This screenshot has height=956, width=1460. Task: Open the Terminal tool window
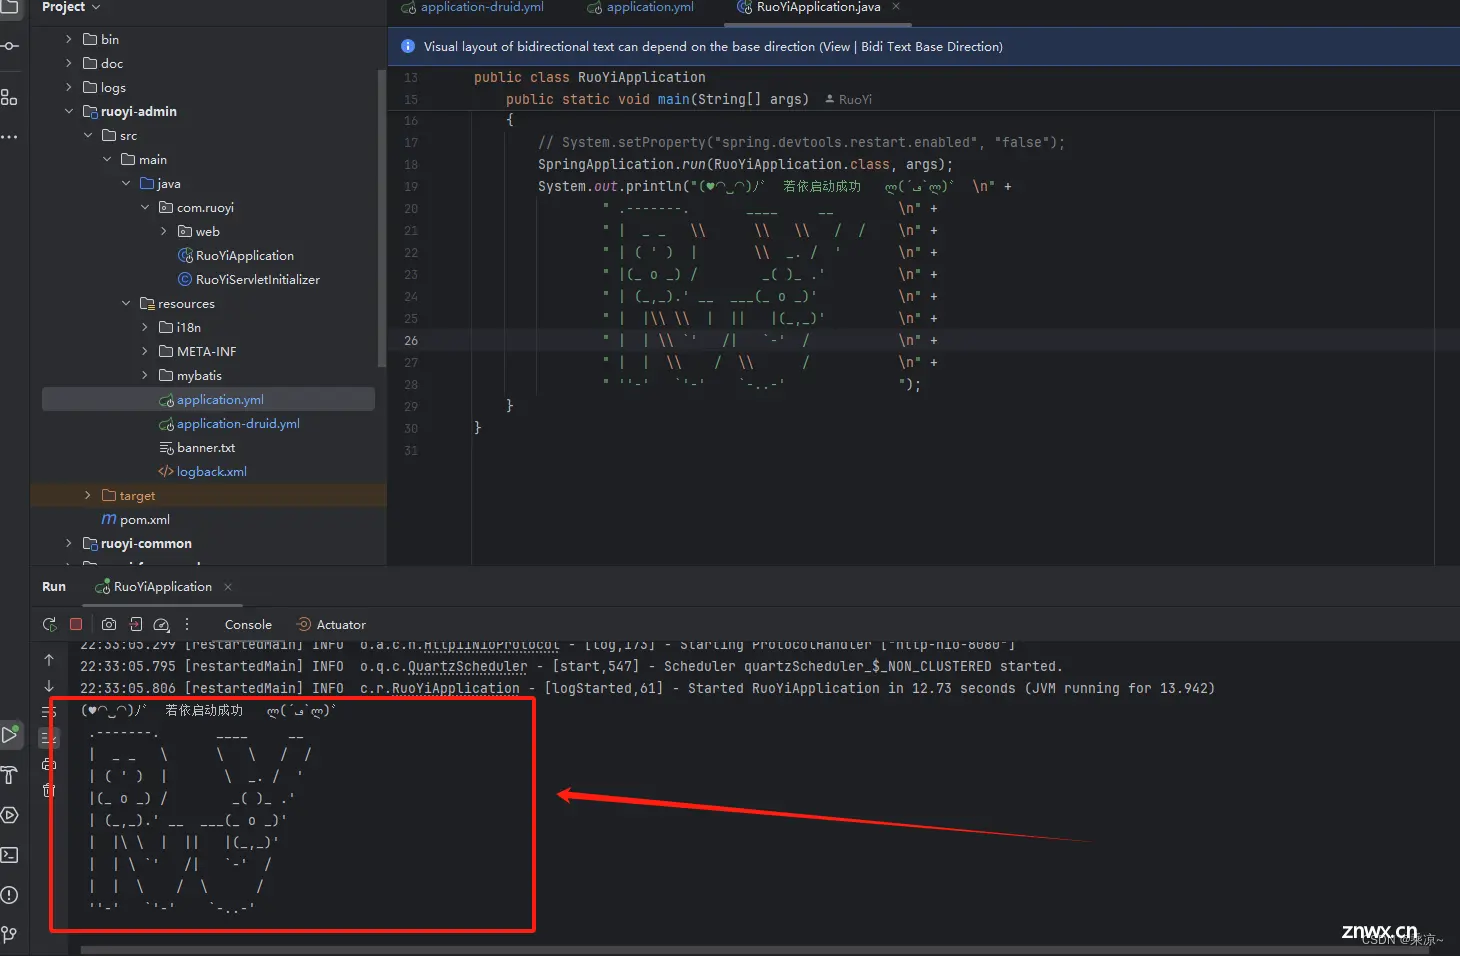pyautogui.click(x=10, y=855)
